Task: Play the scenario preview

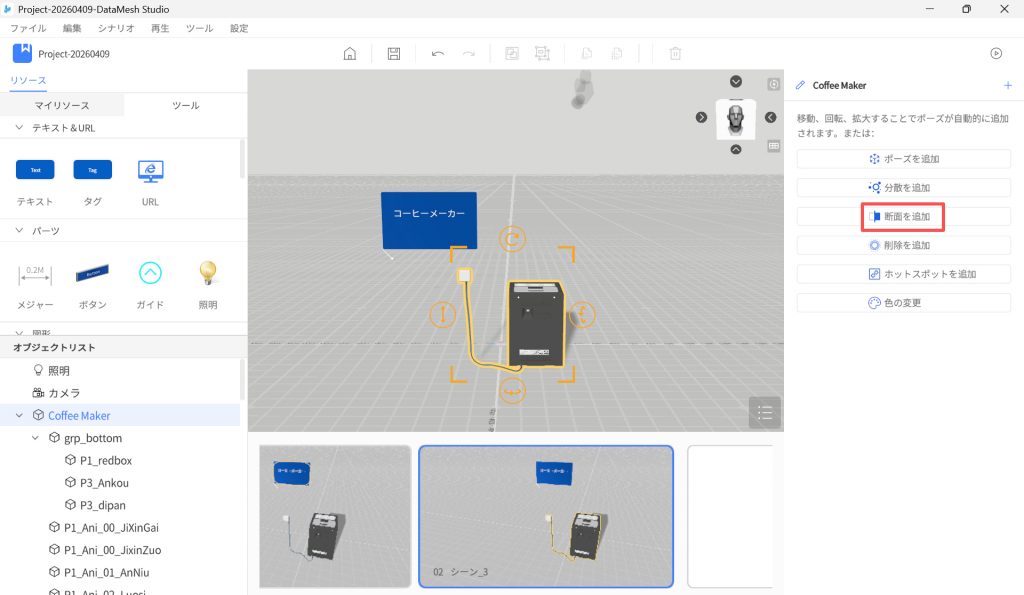Action: tap(996, 54)
